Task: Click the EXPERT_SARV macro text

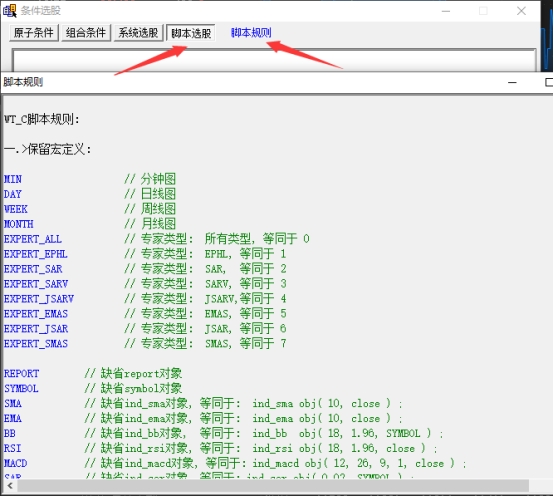Action: (36, 284)
